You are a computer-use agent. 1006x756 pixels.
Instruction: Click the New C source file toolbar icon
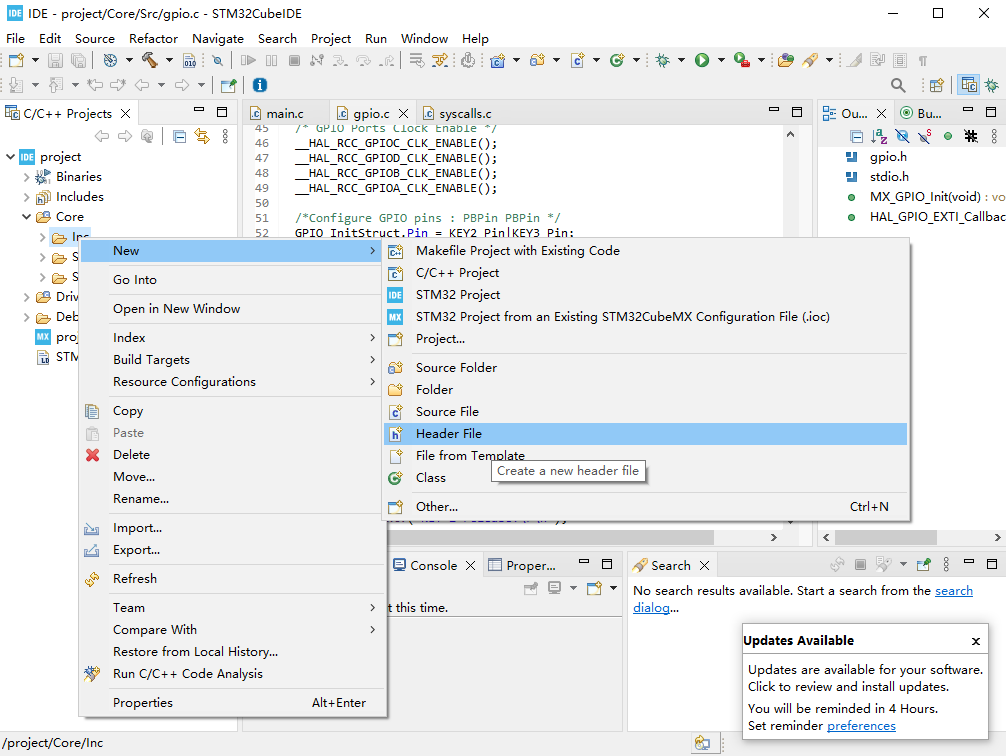click(577, 60)
